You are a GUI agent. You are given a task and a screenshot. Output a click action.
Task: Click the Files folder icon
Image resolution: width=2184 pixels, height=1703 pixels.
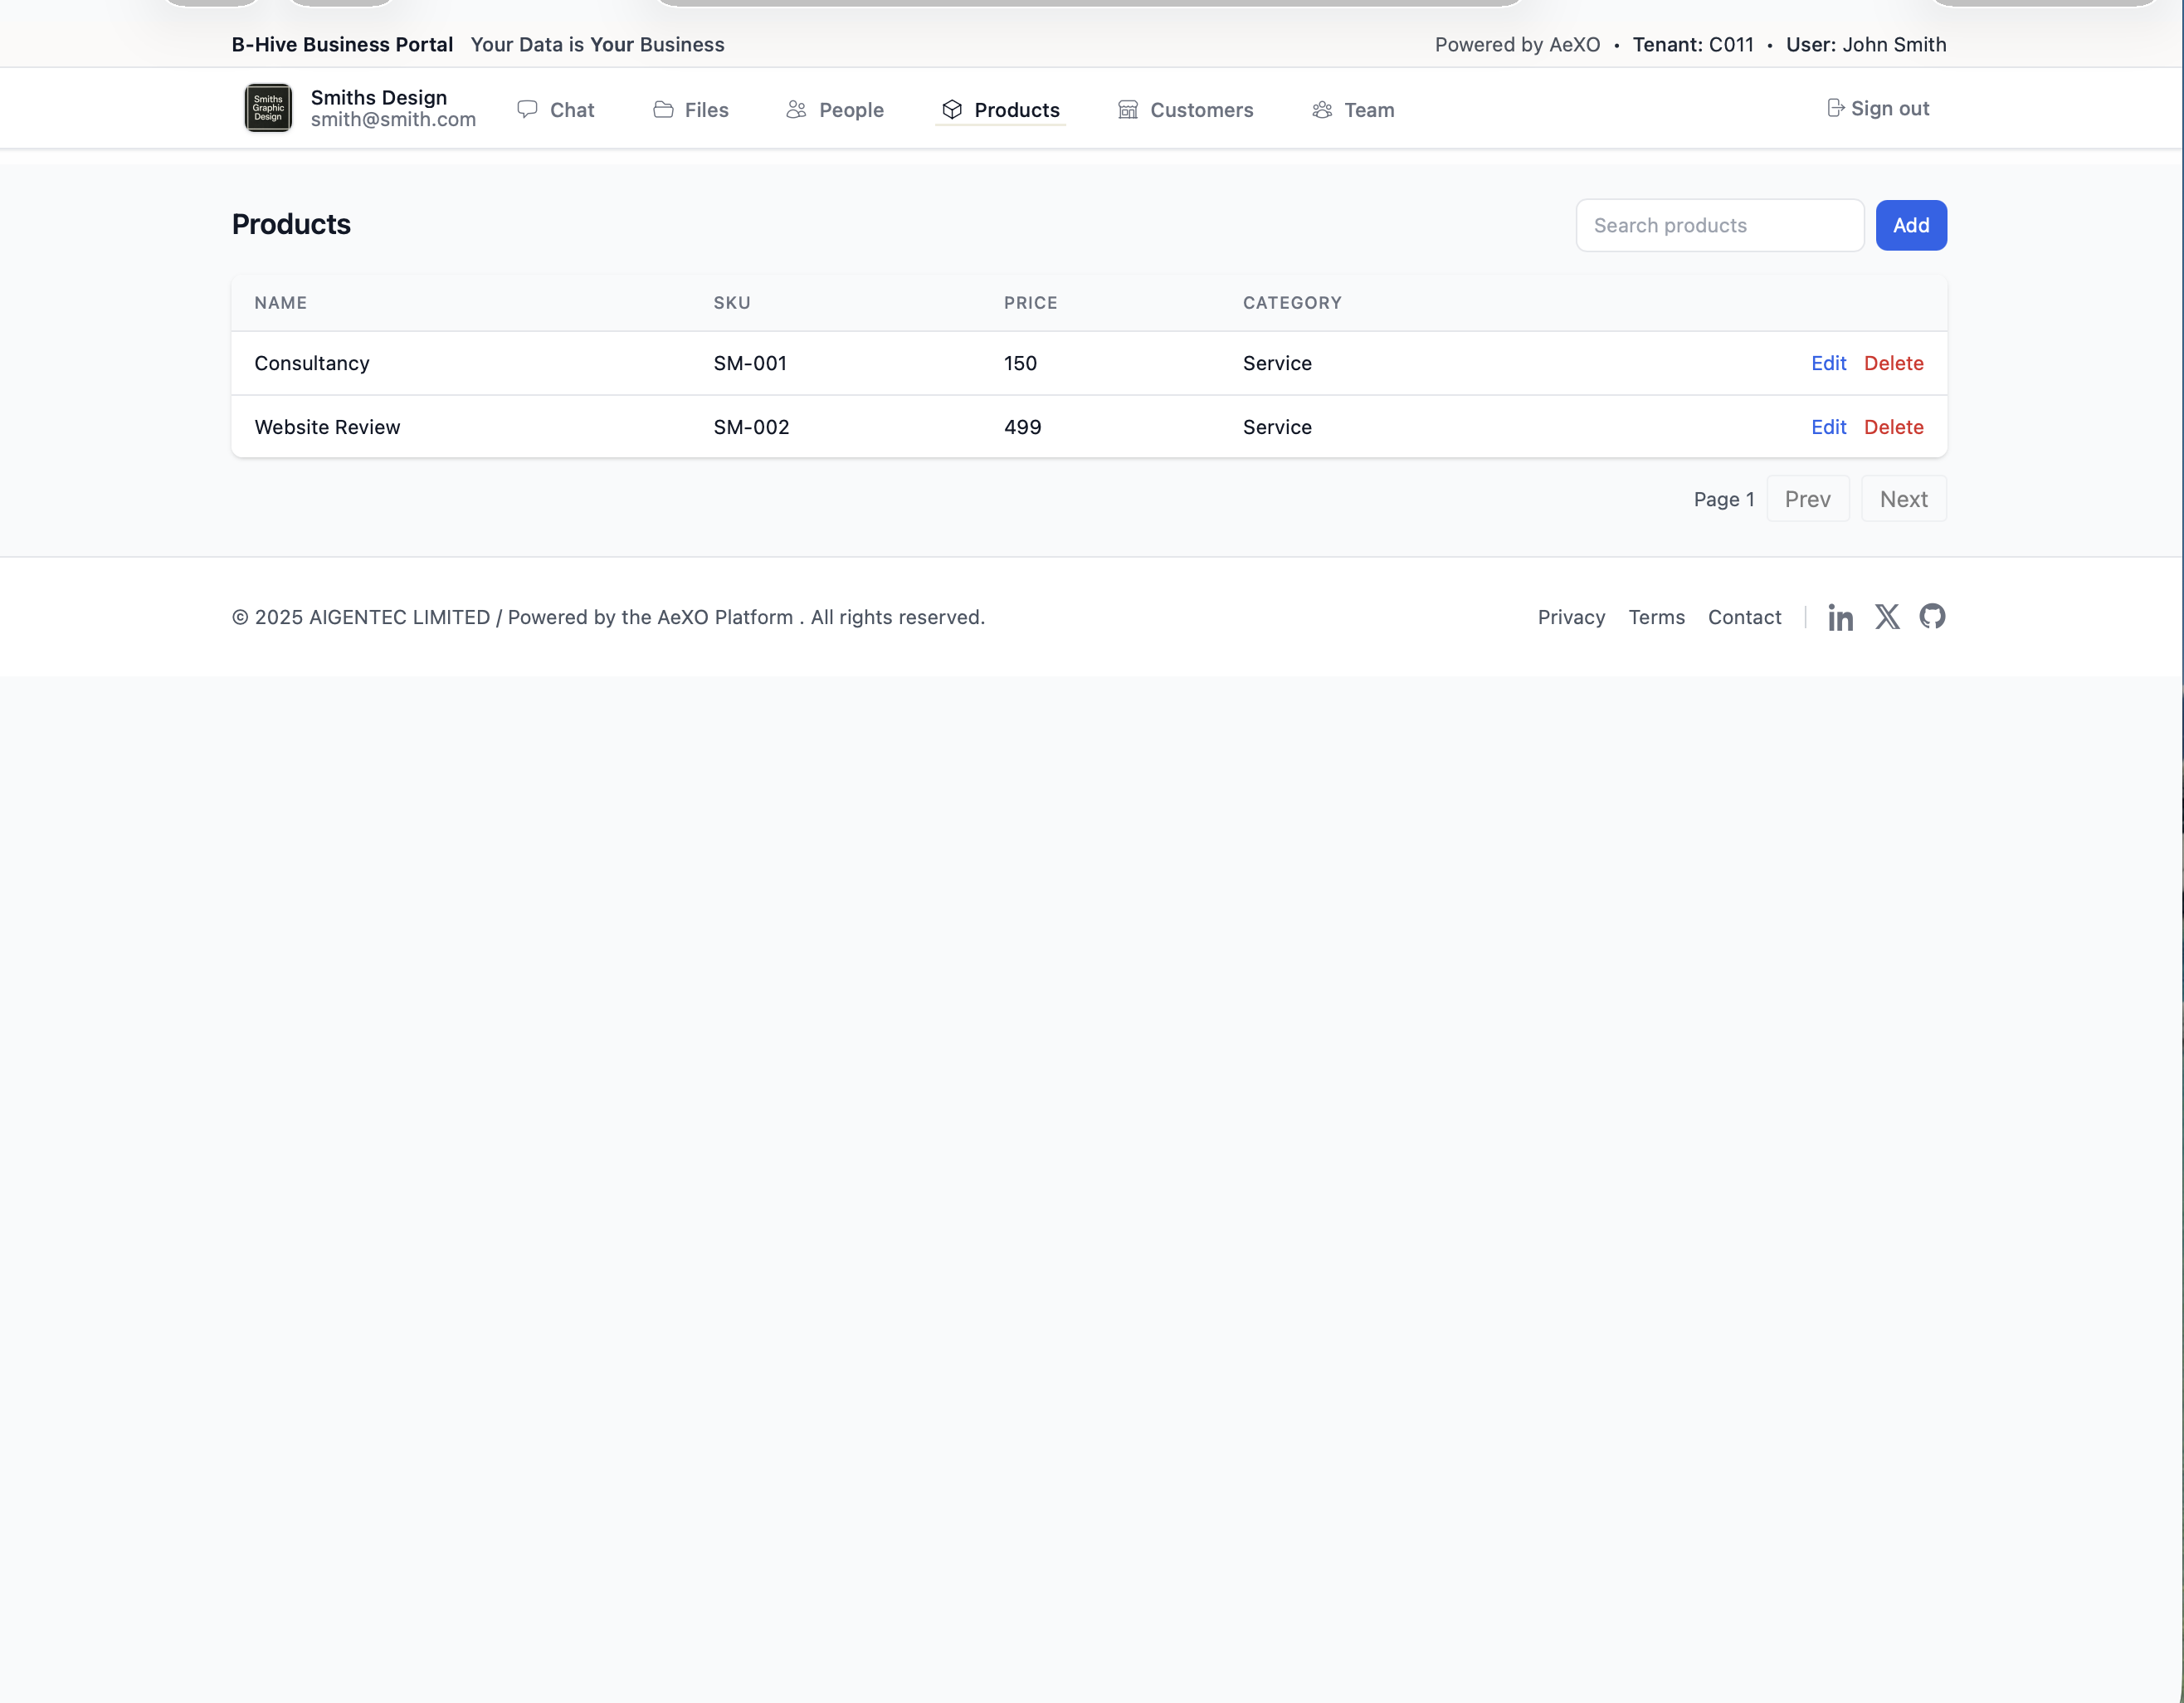[x=663, y=109]
